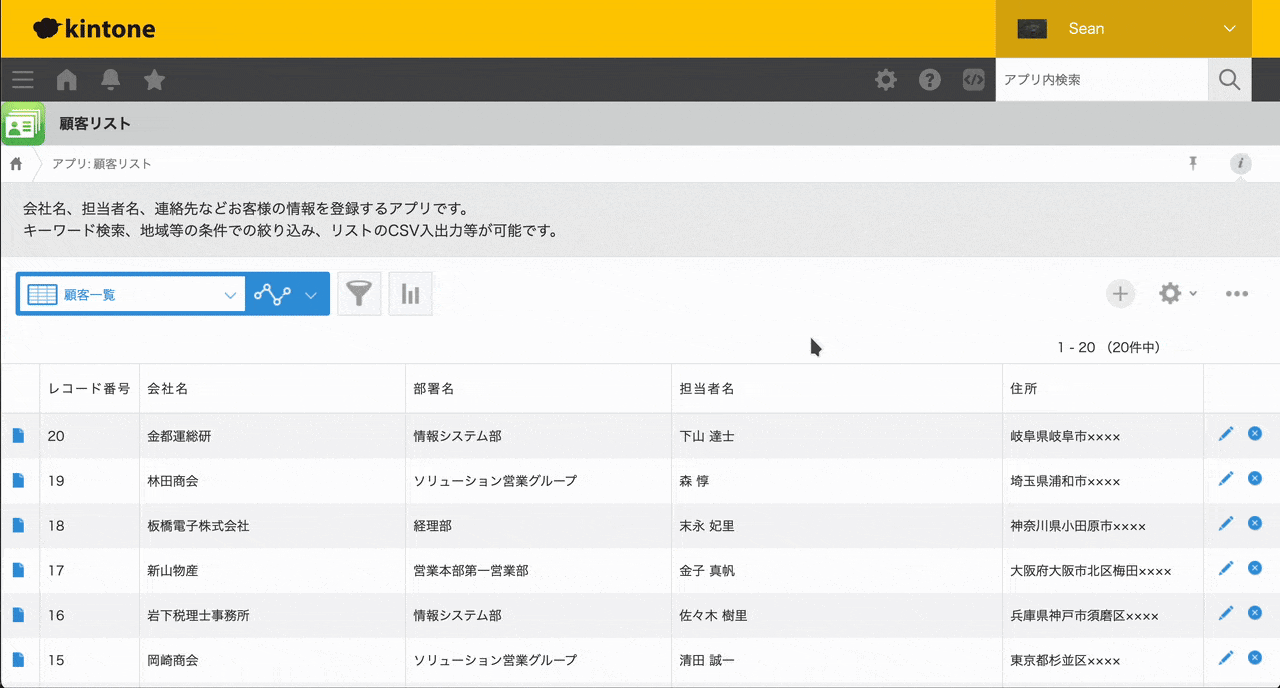Open developer tools via the </> icon
The height and width of the screenshot is (688, 1280).
tap(973, 79)
